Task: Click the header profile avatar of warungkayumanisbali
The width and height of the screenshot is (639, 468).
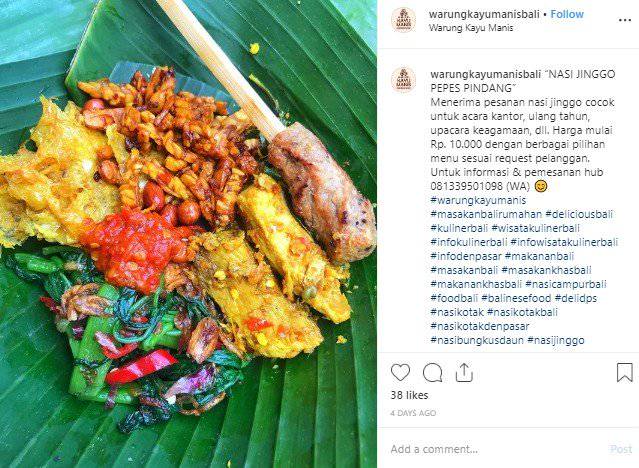Action: (x=403, y=20)
